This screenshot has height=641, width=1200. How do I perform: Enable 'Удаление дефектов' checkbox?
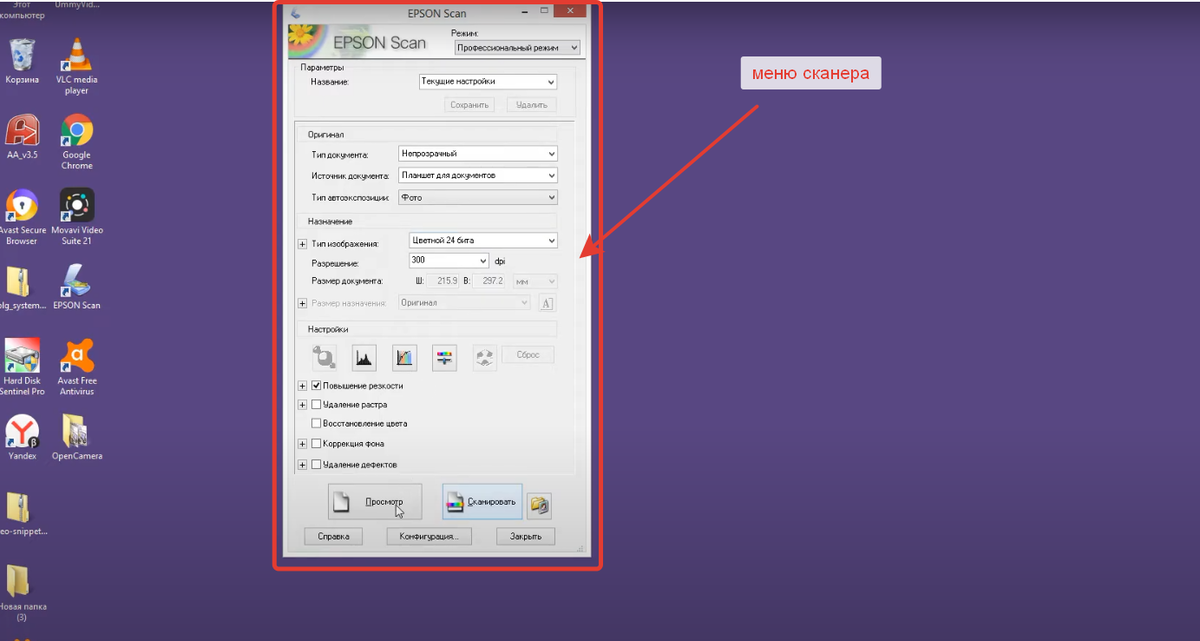coord(316,464)
